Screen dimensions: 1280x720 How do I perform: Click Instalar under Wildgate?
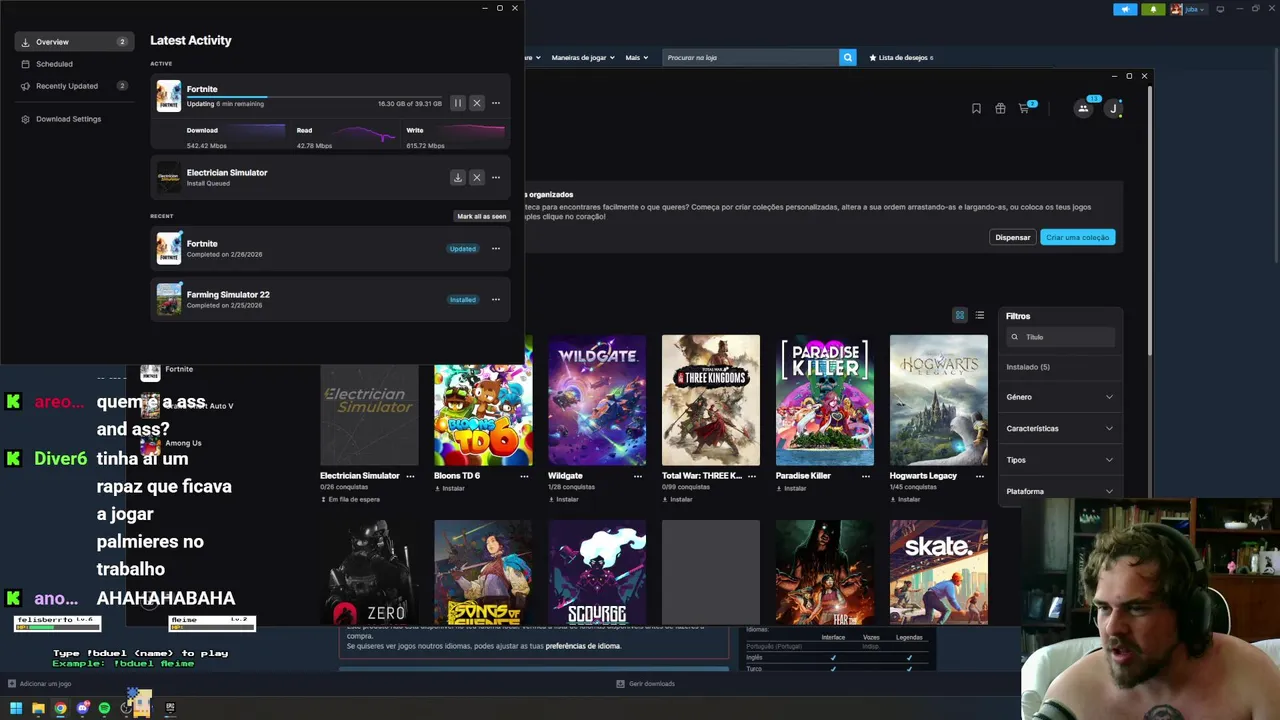coord(563,499)
